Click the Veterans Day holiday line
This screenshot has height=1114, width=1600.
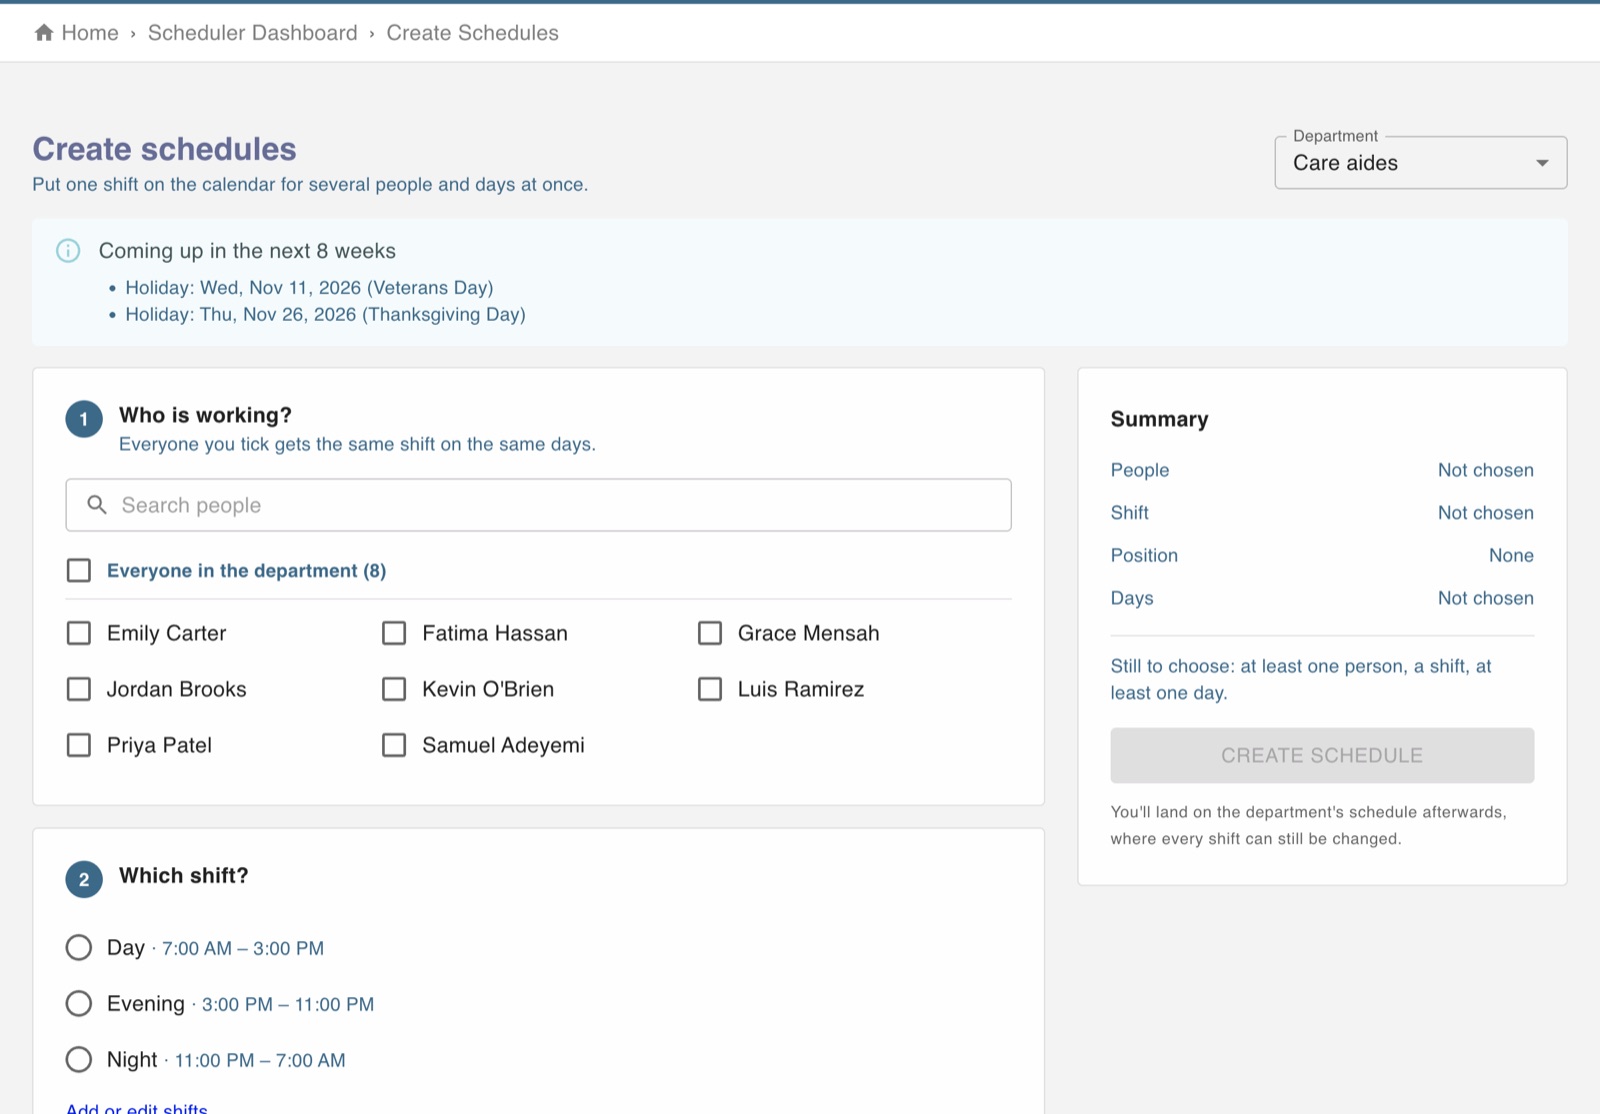coord(309,288)
